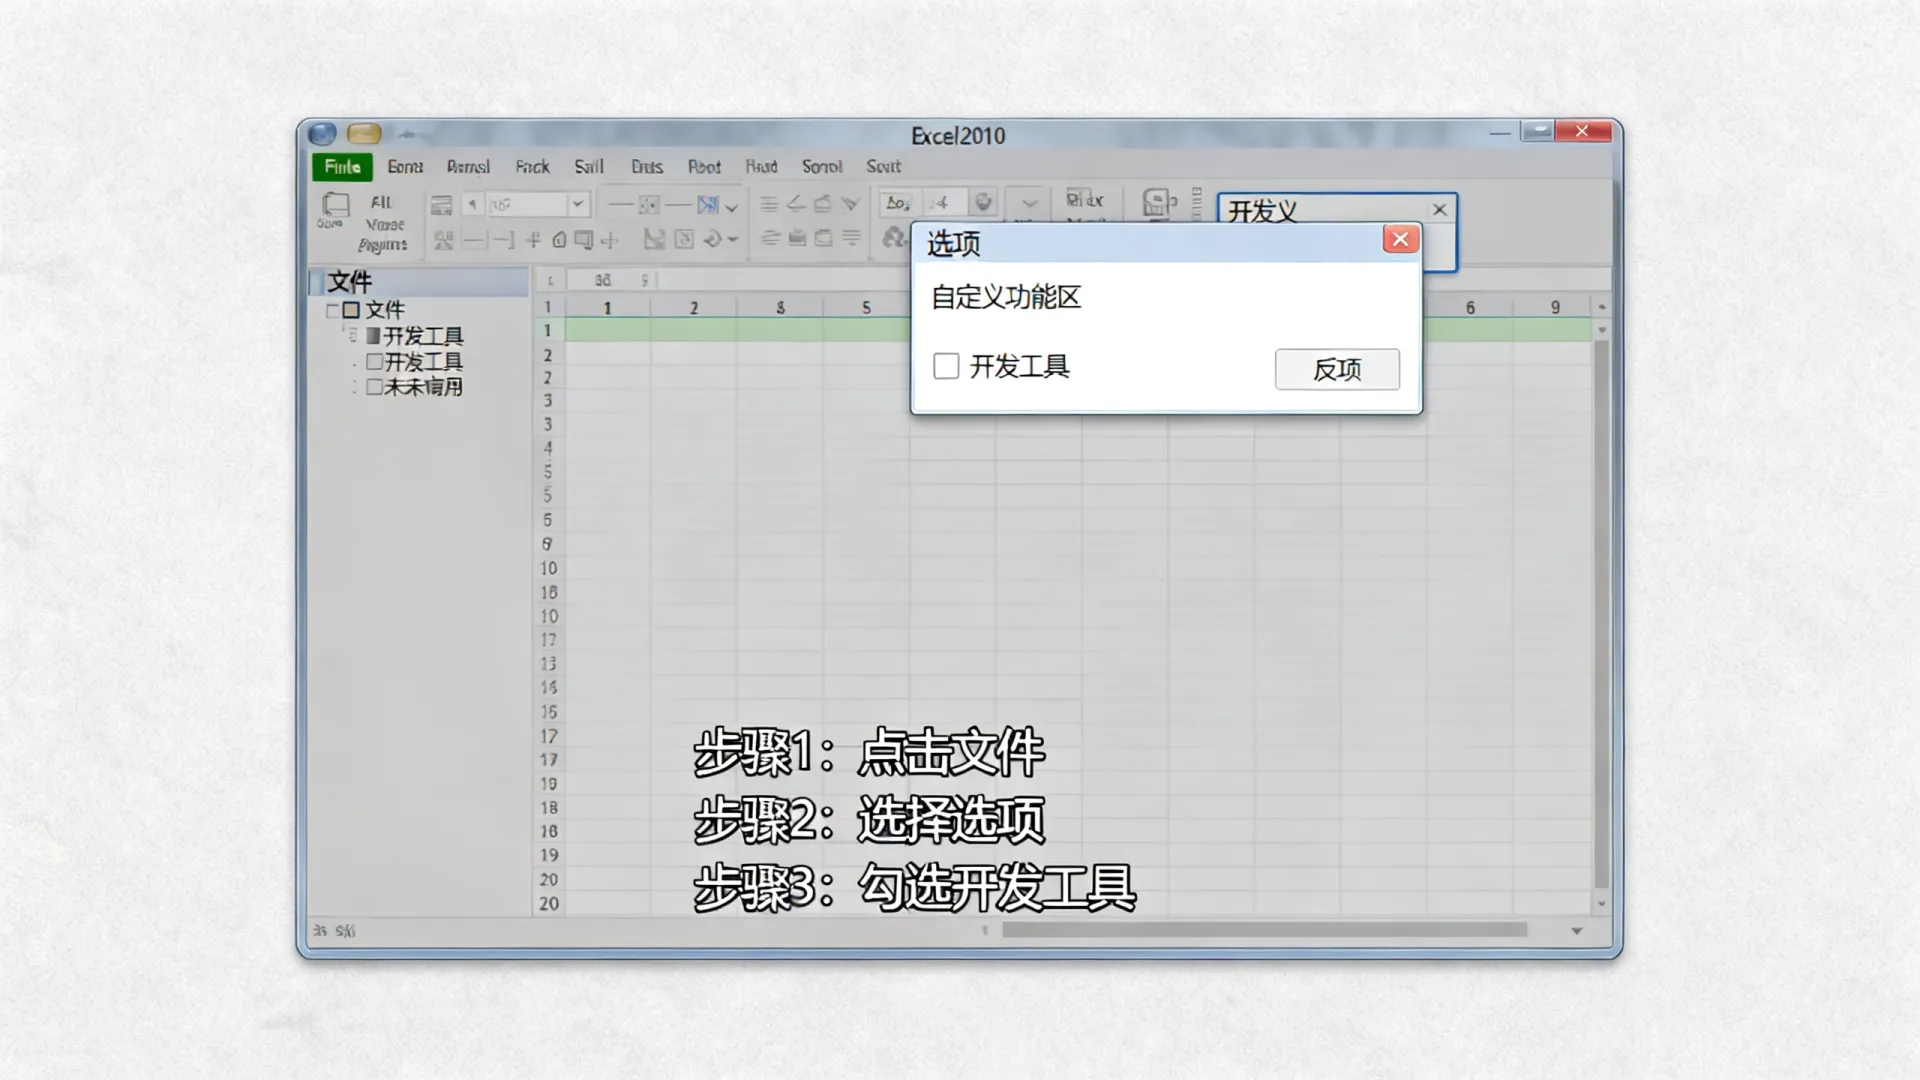This screenshot has width=1920, height=1080.
Task: Click the '4' size box in ribbon
Action: point(943,203)
